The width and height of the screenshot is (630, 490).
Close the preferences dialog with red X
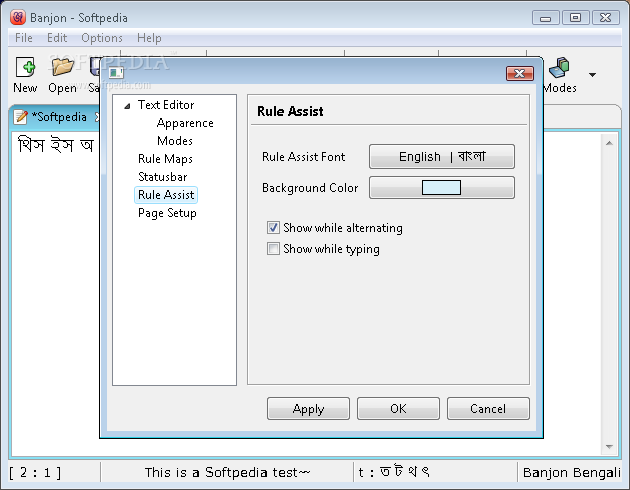pos(520,74)
